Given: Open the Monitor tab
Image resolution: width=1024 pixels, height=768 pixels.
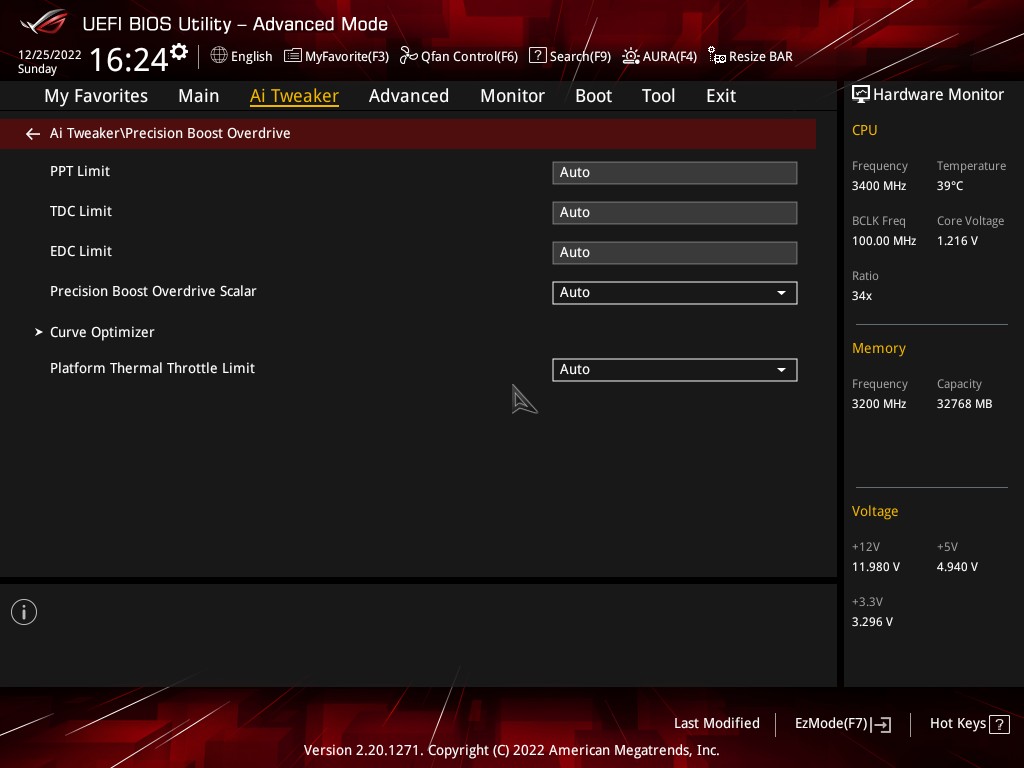Looking at the screenshot, I should pos(513,96).
